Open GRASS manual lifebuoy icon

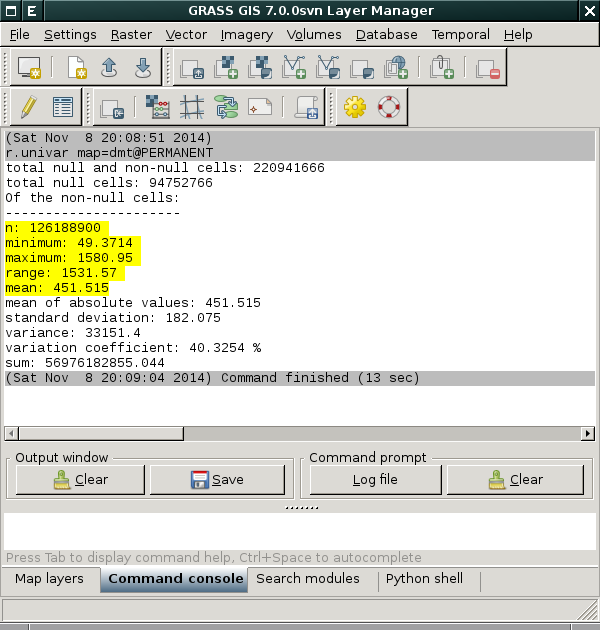(x=389, y=107)
